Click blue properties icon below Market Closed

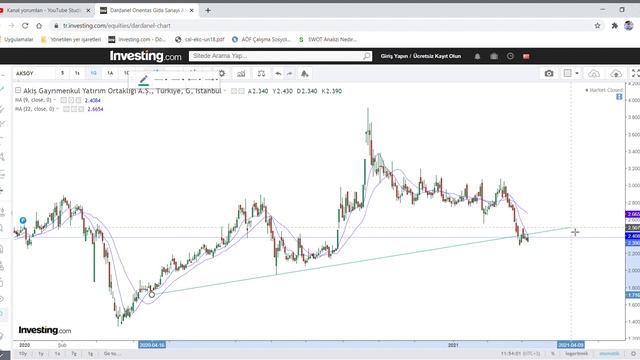pos(619,97)
